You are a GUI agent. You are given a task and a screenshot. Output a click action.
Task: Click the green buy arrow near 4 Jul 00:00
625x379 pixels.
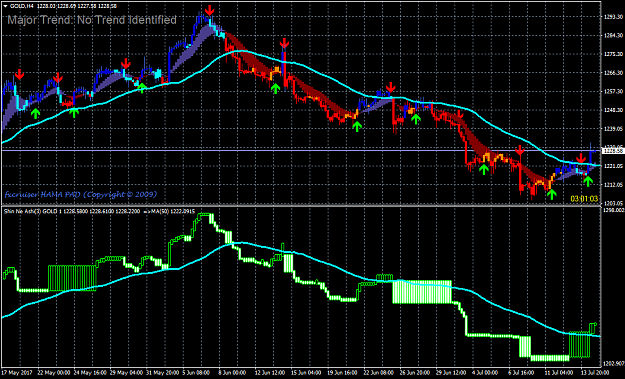(x=483, y=169)
